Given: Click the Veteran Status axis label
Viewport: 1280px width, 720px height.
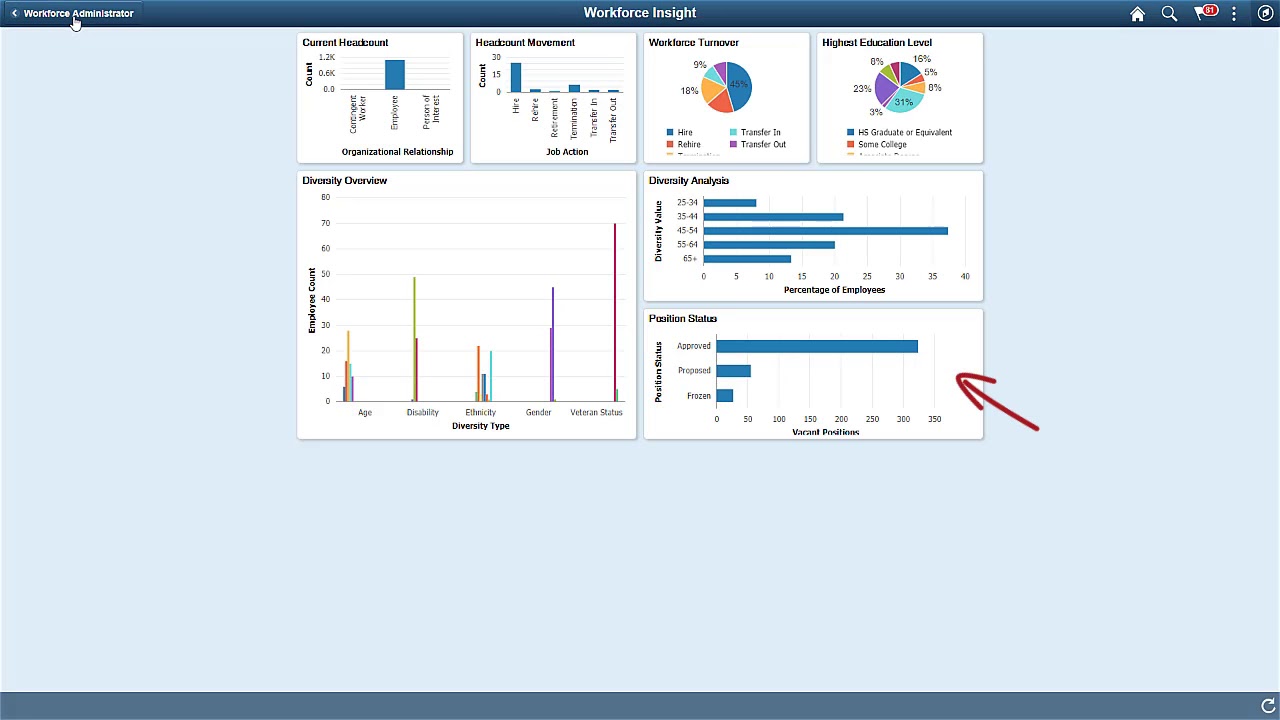Looking at the screenshot, I should [x=596, y=412].
